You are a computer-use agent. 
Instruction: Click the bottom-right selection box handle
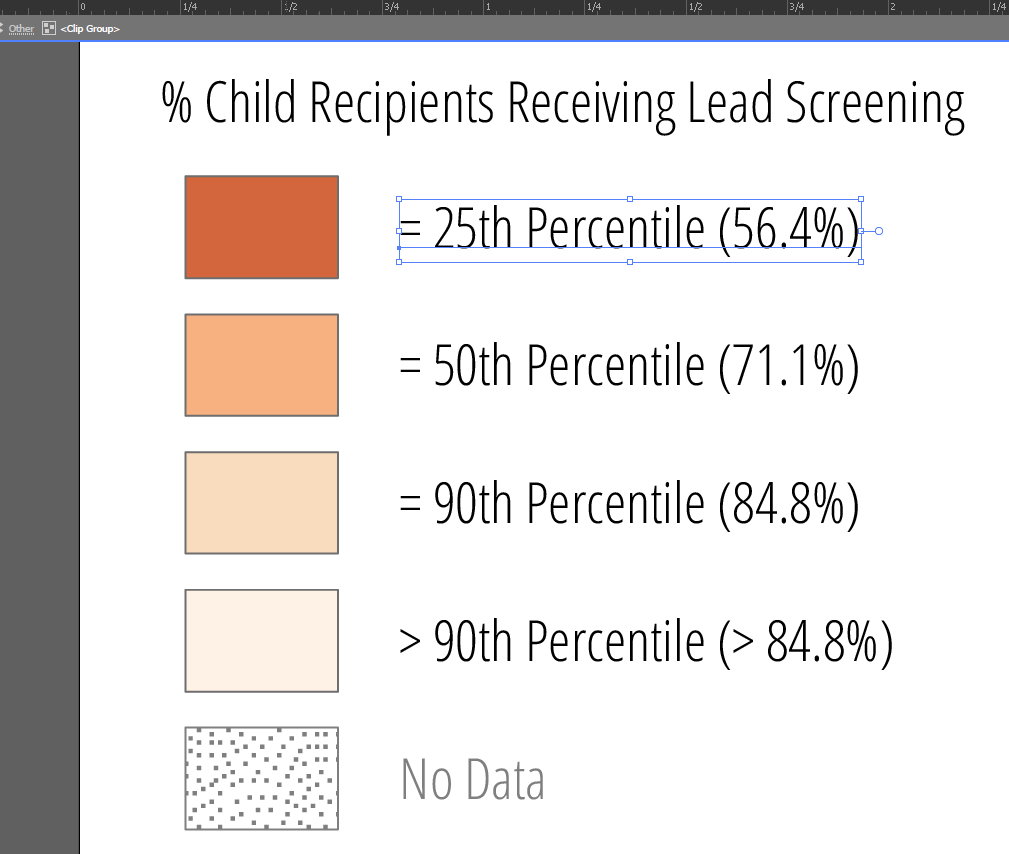pos(861,262)
